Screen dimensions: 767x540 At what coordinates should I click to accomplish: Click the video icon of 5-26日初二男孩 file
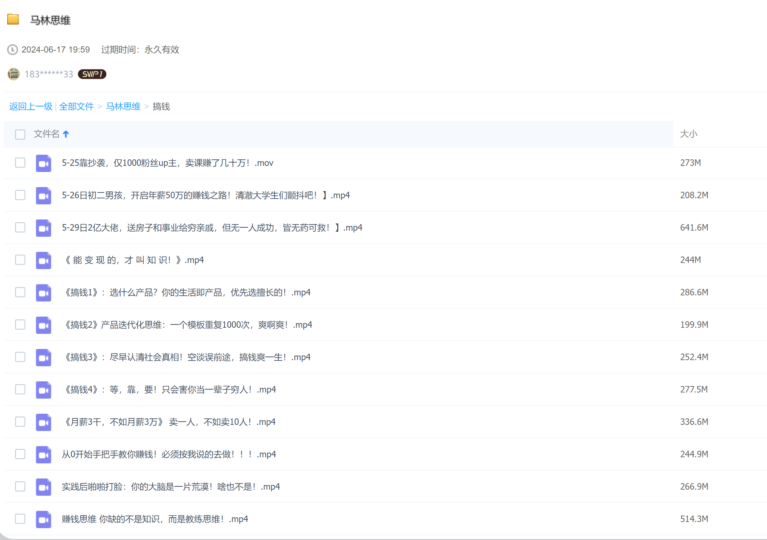click(44, 195)
